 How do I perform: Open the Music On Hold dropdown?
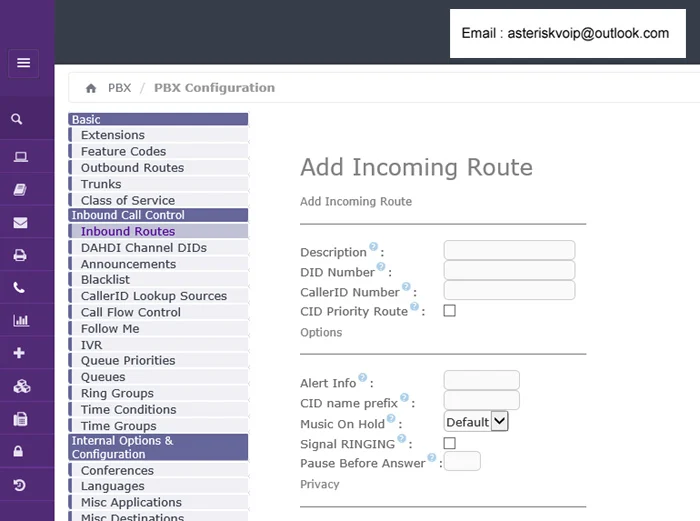click(x=476, y=421)
